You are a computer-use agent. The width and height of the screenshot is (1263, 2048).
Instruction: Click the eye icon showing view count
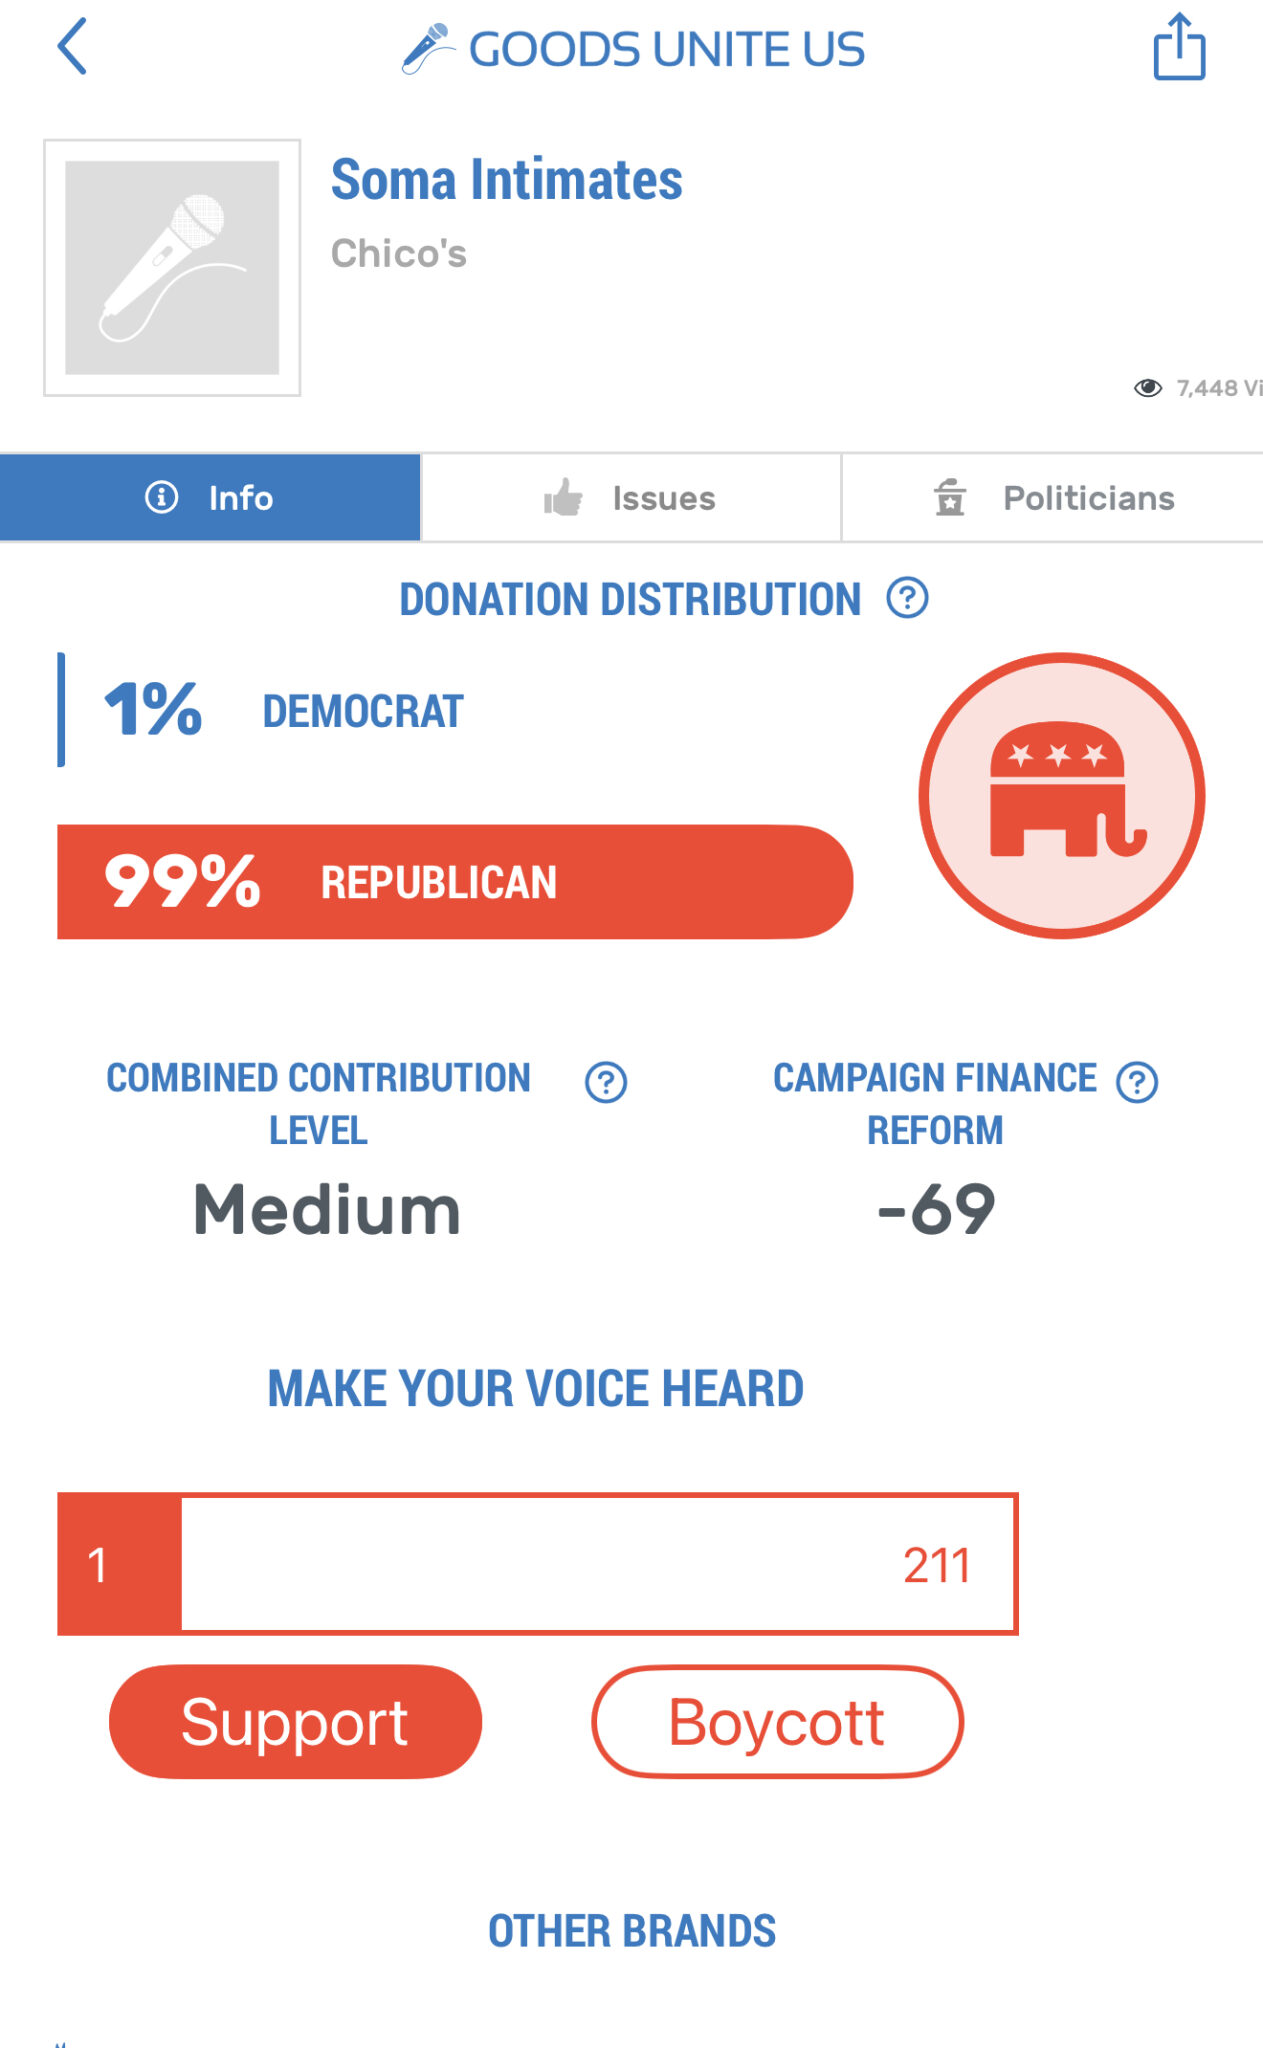click(x=1148, y=388)
